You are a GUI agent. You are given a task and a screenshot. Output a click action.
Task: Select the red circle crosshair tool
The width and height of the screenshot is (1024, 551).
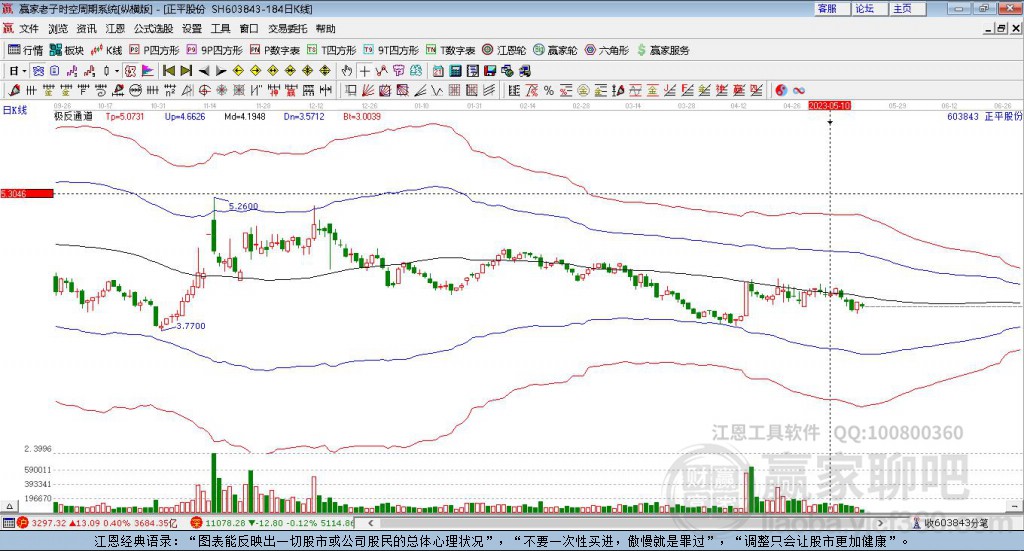click(204, 90)
